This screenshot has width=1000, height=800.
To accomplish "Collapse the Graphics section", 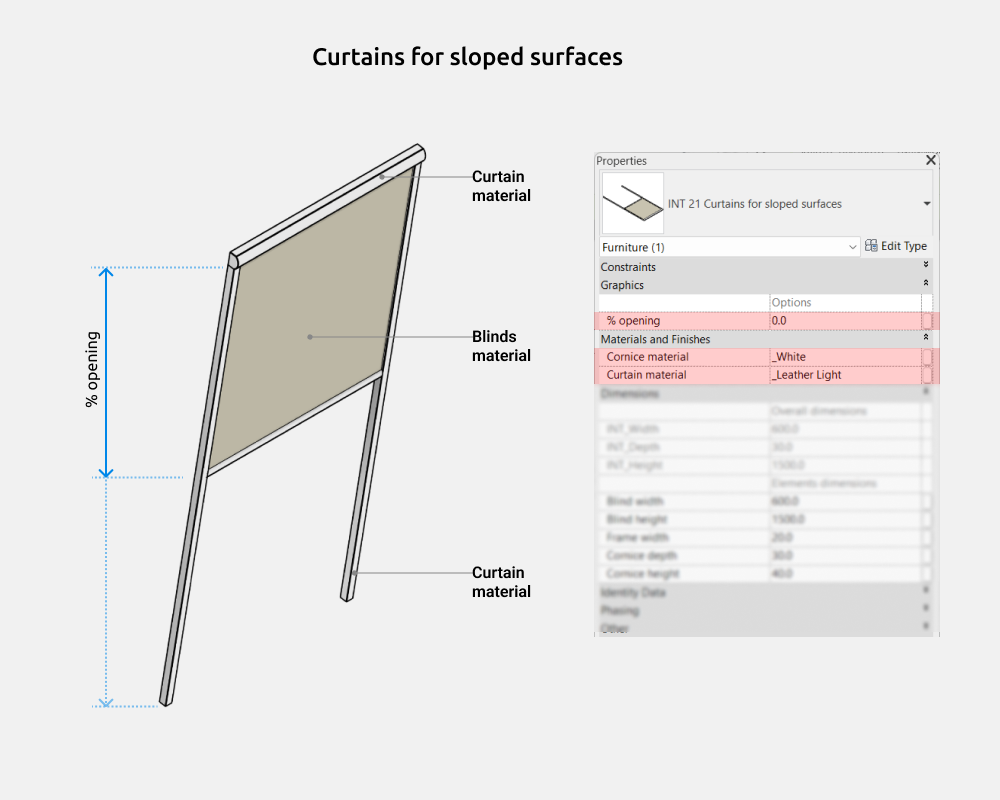I will 926,283.
